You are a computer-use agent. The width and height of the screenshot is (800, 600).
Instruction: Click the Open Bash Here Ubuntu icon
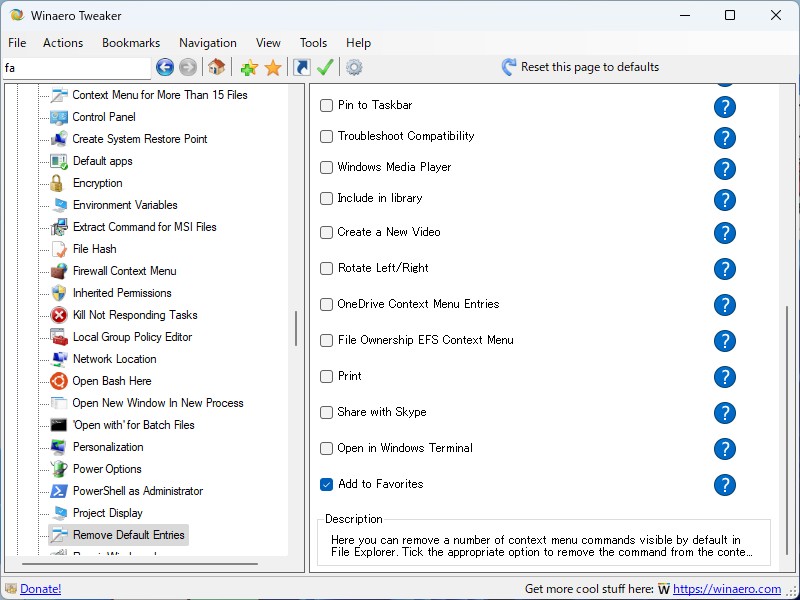(59, 381)
